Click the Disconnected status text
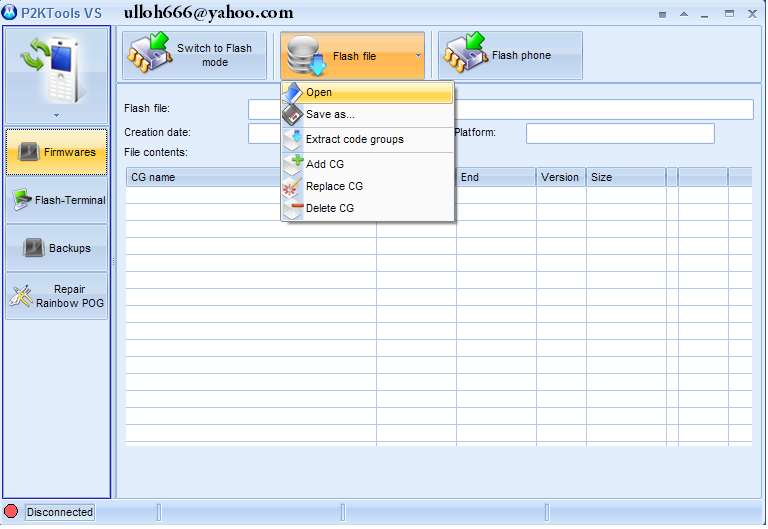Screen dimensions: 768x529 click(x=60, y=512)
